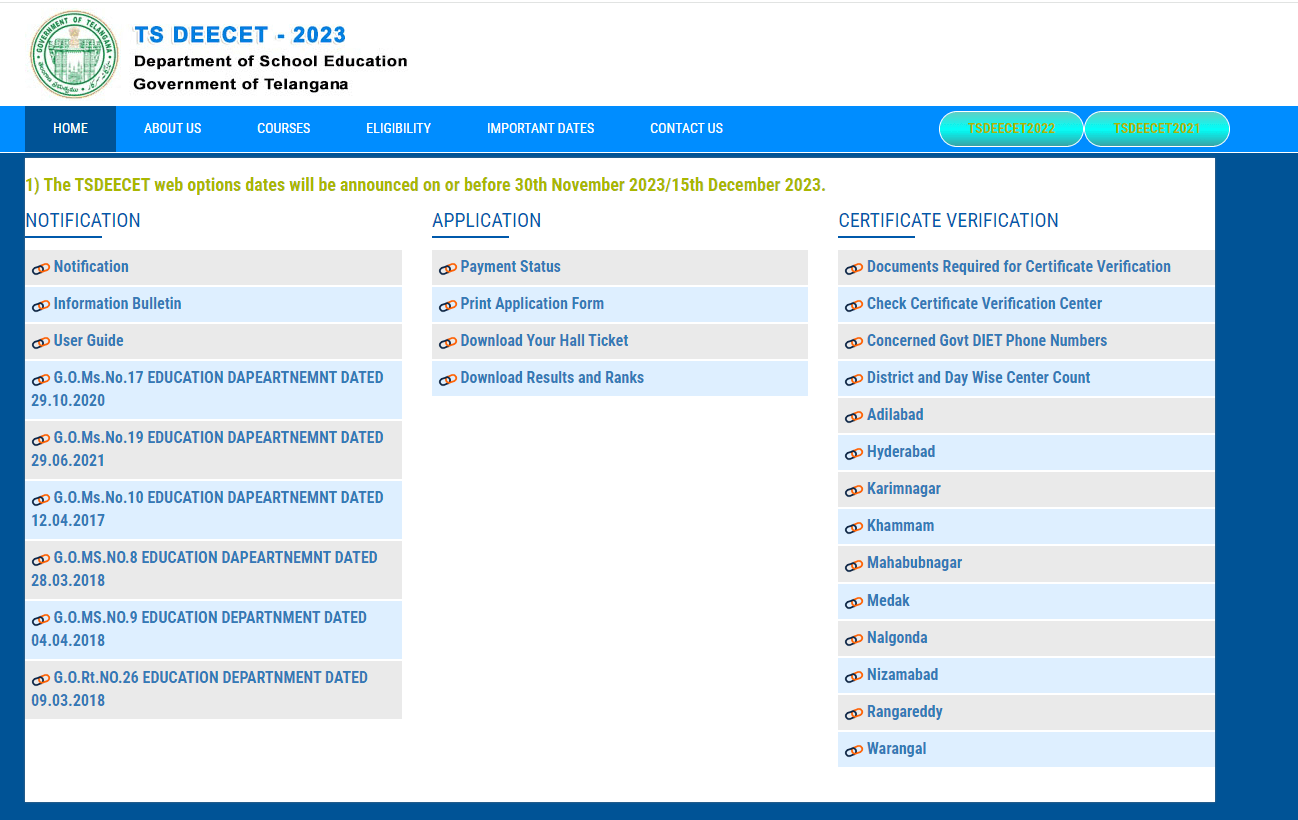Select the Warangal district link

[x=896, y=749]
